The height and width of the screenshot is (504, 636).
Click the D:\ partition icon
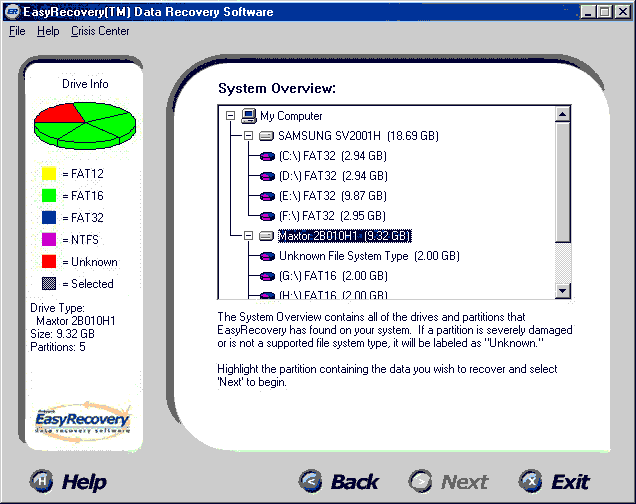(267, 176)
